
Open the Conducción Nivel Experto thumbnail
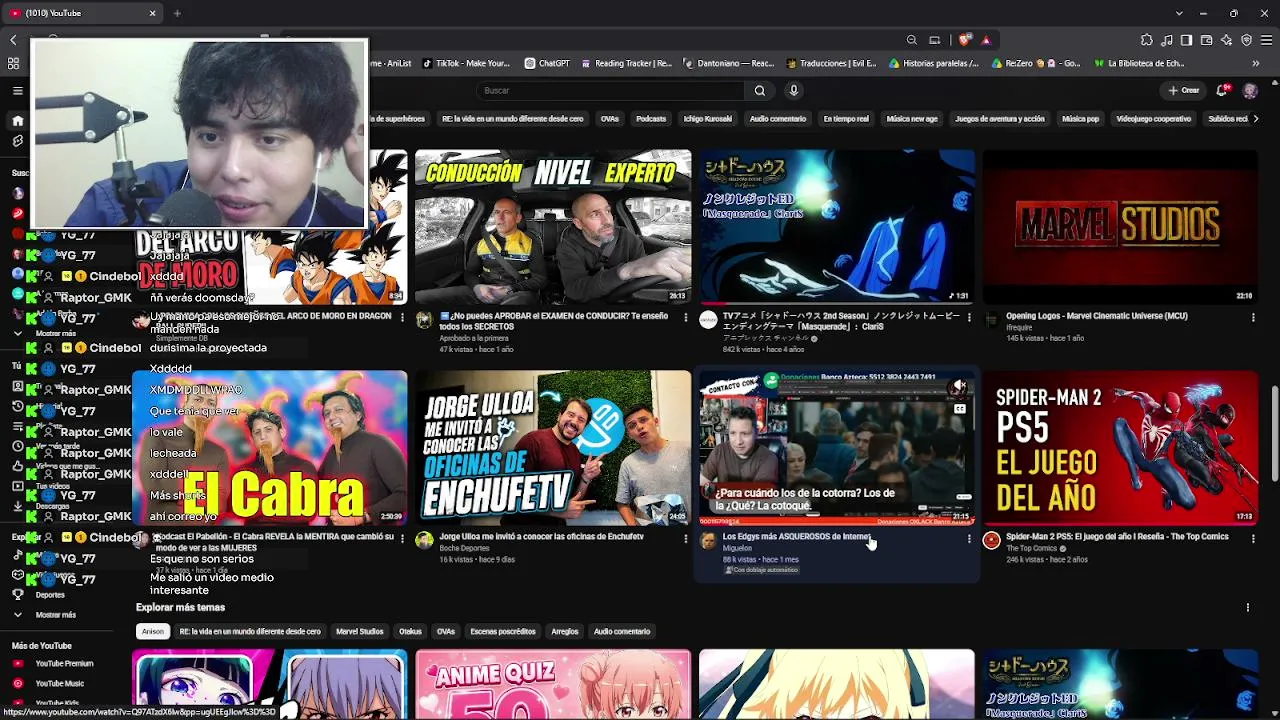coord(553,227)
